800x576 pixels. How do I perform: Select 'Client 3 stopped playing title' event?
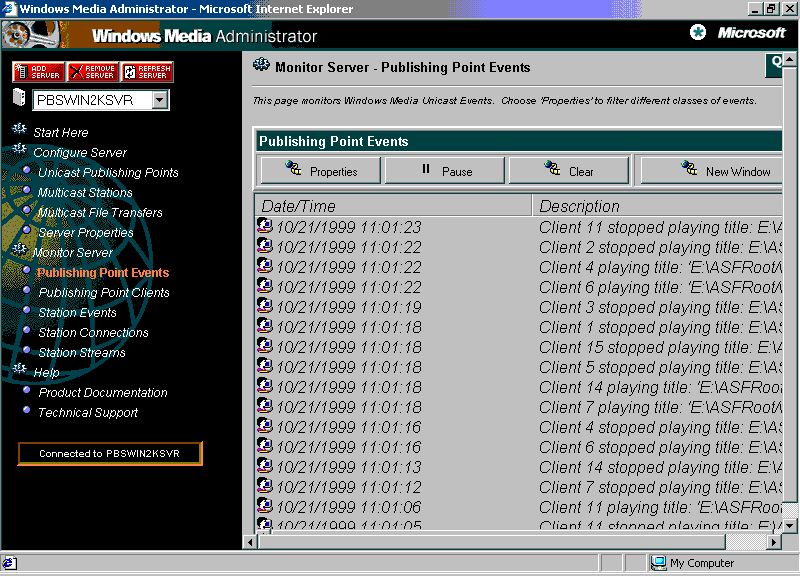[660, 307]
